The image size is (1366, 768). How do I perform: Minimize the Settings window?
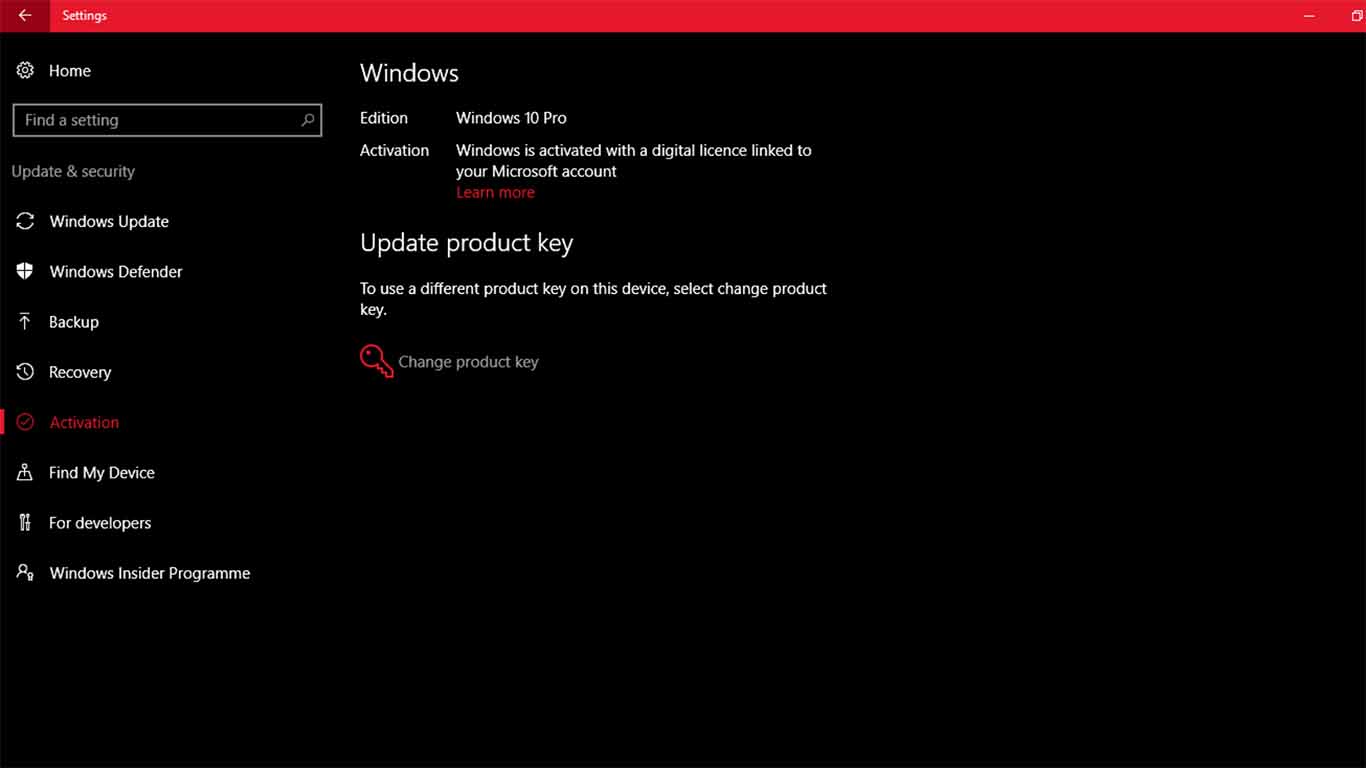pos(1309,15)
